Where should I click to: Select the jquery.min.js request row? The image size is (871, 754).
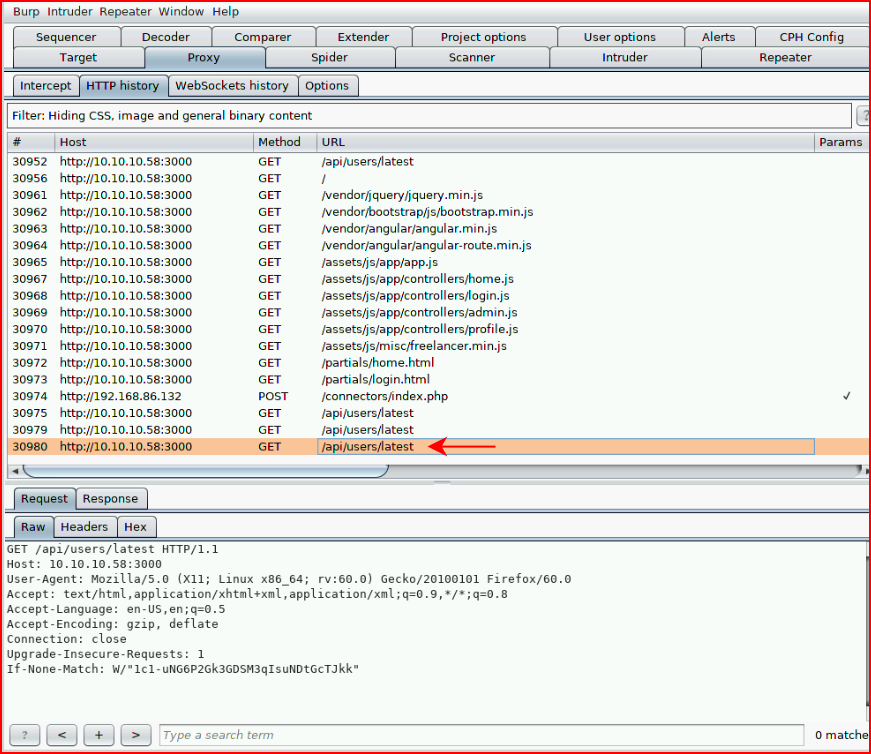pos(438,195)
